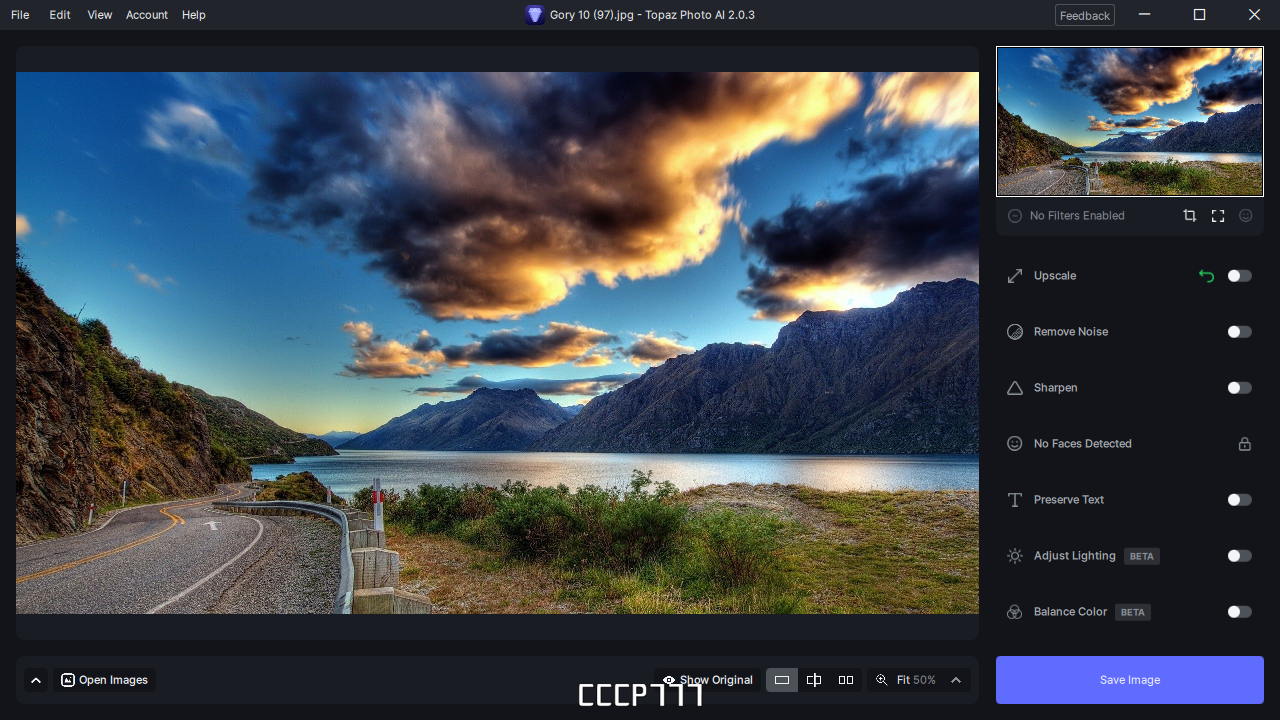Click the lock icon on No Faces Detected

click(x=1245, y=443)
